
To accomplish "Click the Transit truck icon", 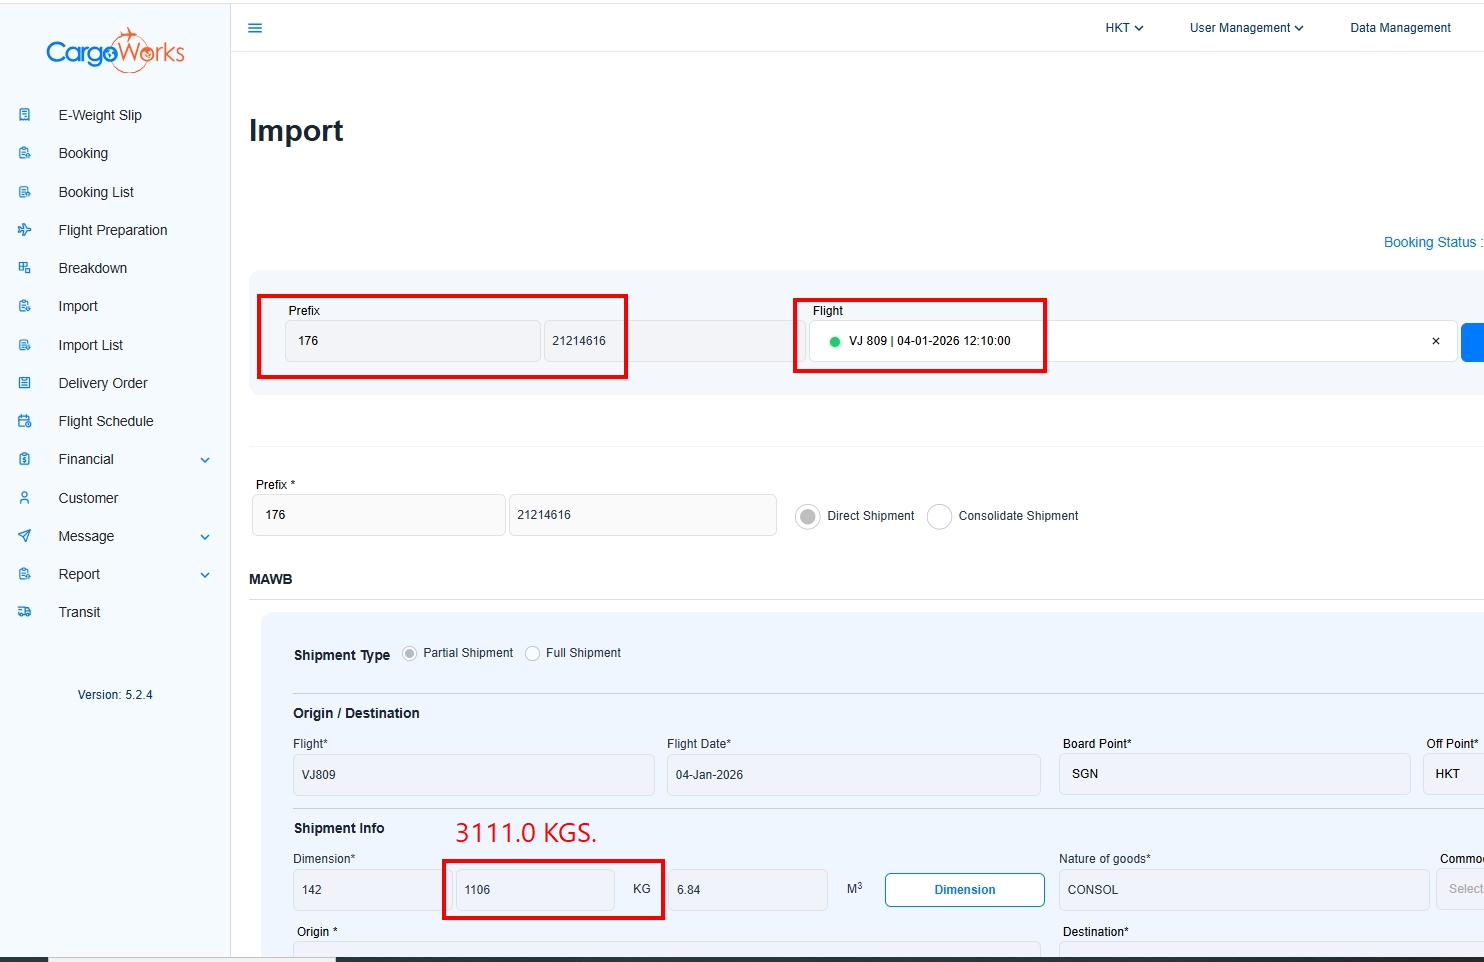I will 25,612.
